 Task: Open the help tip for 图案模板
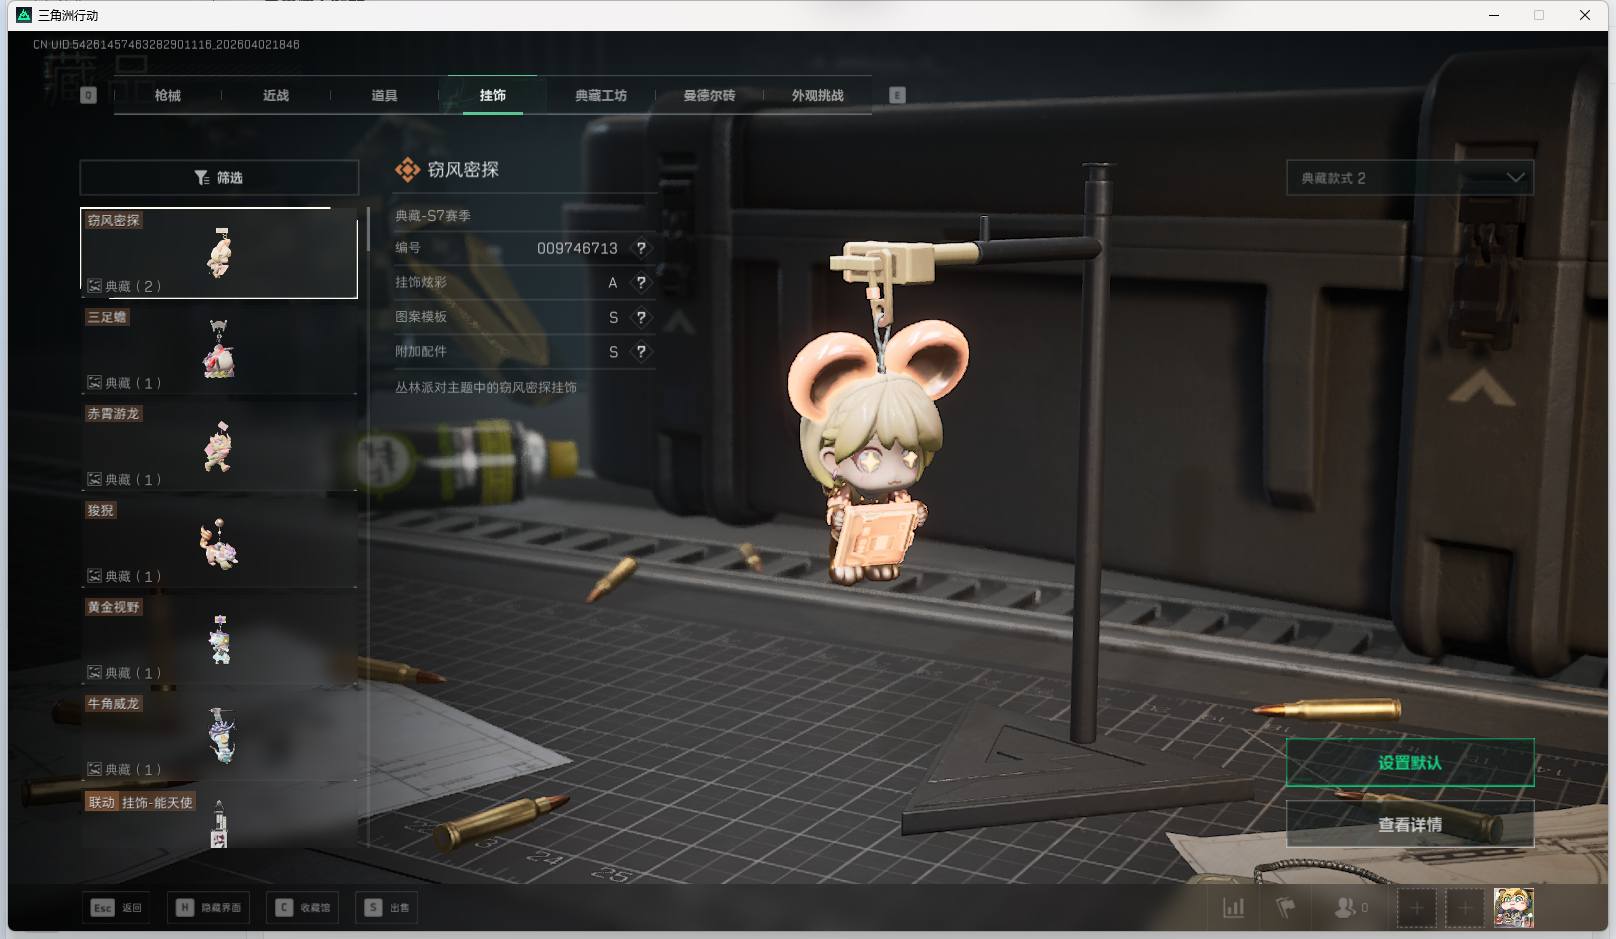click(x=641, y=317)
